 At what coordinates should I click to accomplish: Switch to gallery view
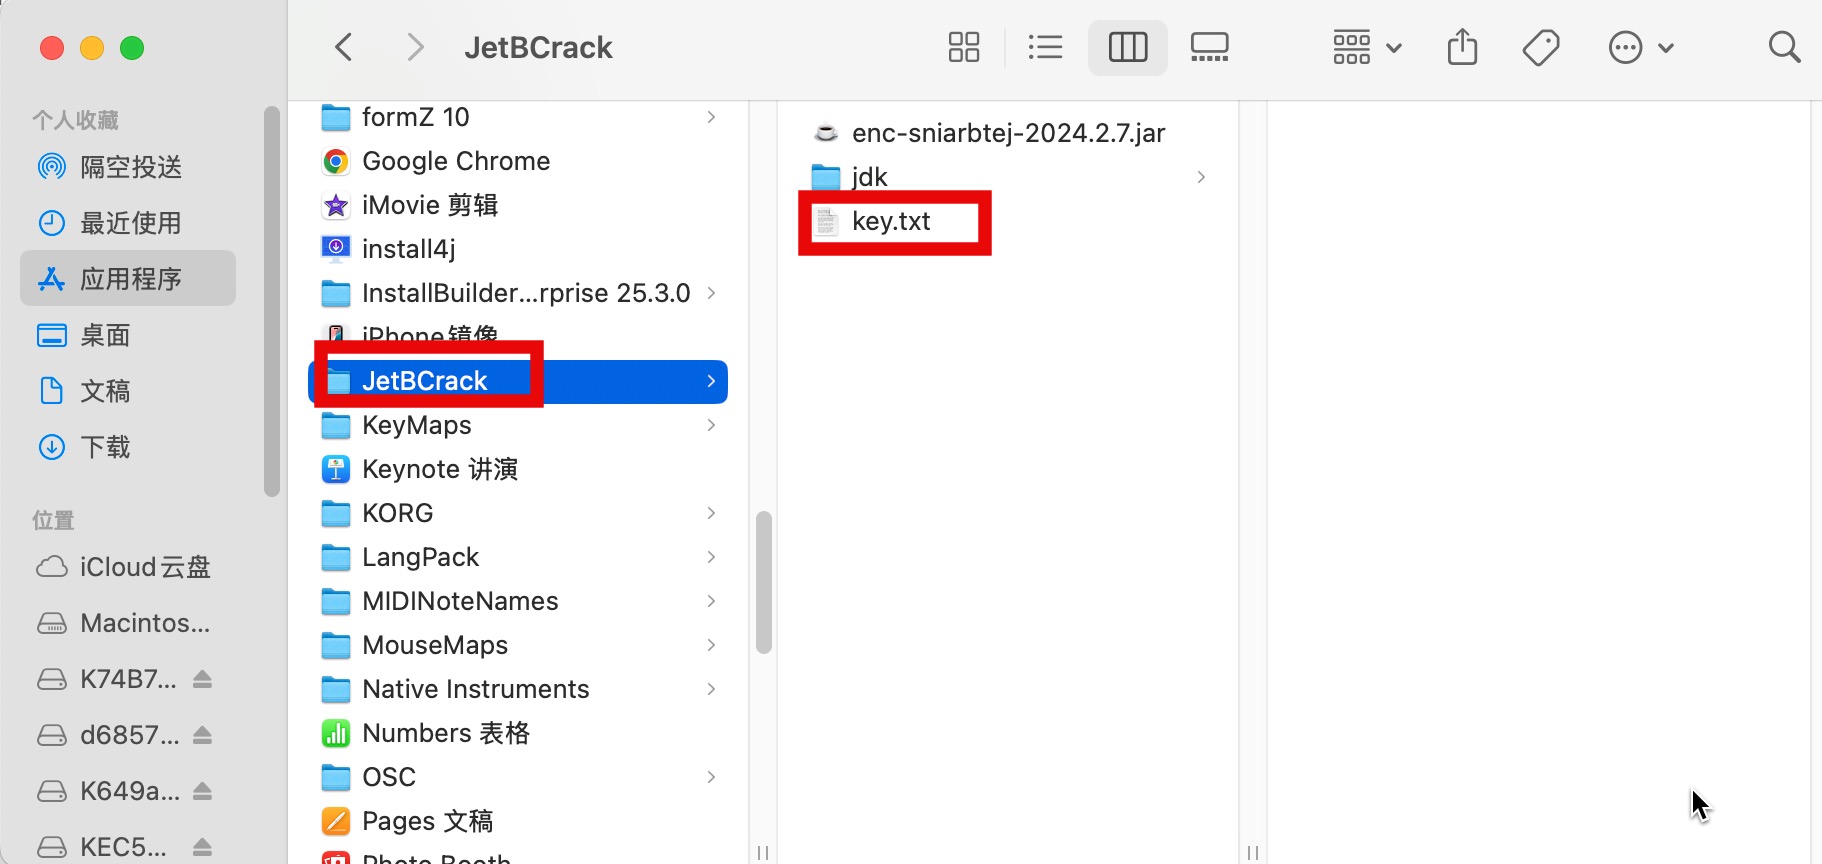pyautogui.click(x=1209, y=47)
